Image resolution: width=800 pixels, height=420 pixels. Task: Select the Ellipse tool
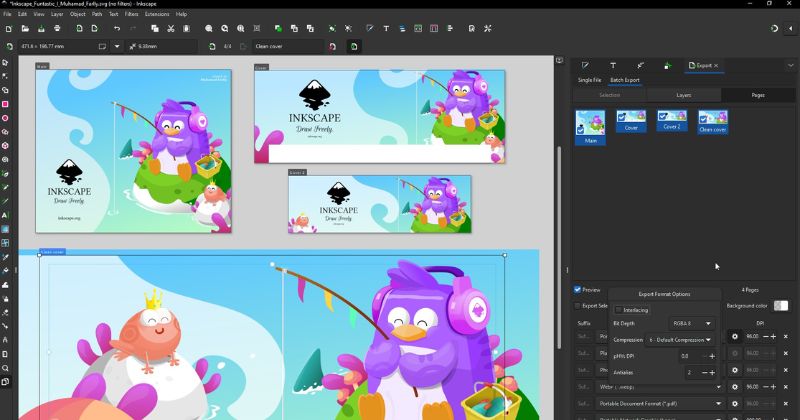click(x=5, y=118)
